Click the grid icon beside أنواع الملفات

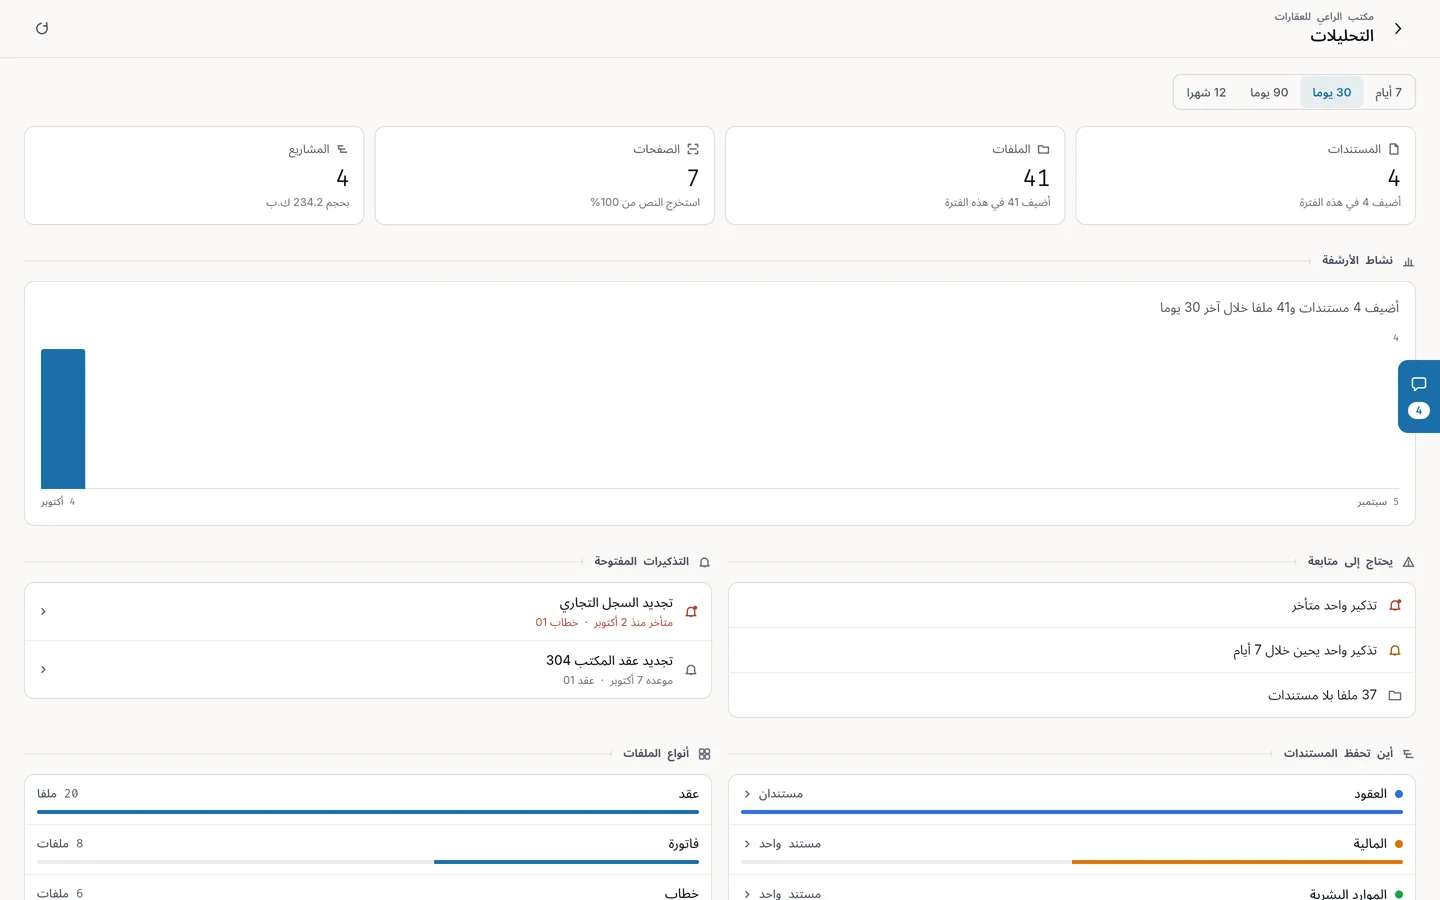704,754
